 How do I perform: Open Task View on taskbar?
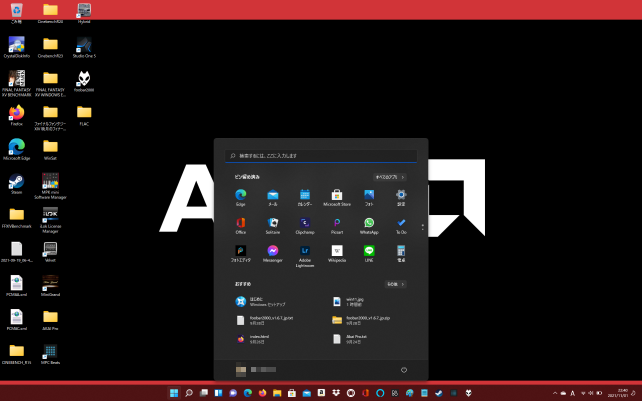click(203, 393)
